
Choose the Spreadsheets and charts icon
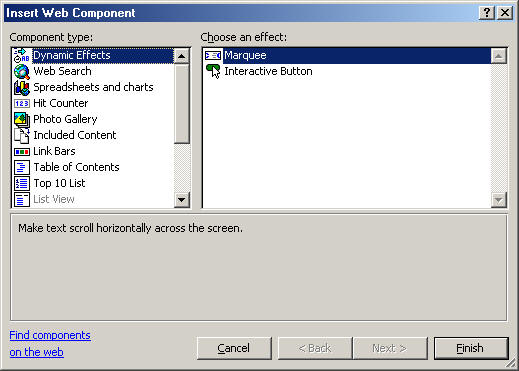click(x=22, y=87)
